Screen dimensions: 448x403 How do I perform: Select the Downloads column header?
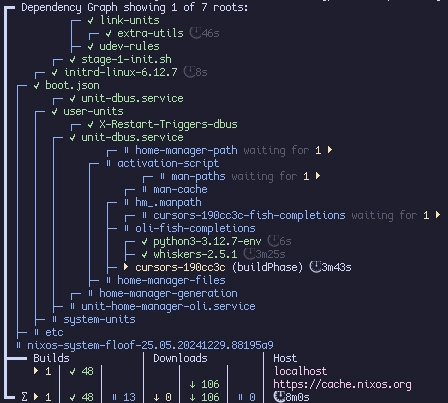coord(180,358)
